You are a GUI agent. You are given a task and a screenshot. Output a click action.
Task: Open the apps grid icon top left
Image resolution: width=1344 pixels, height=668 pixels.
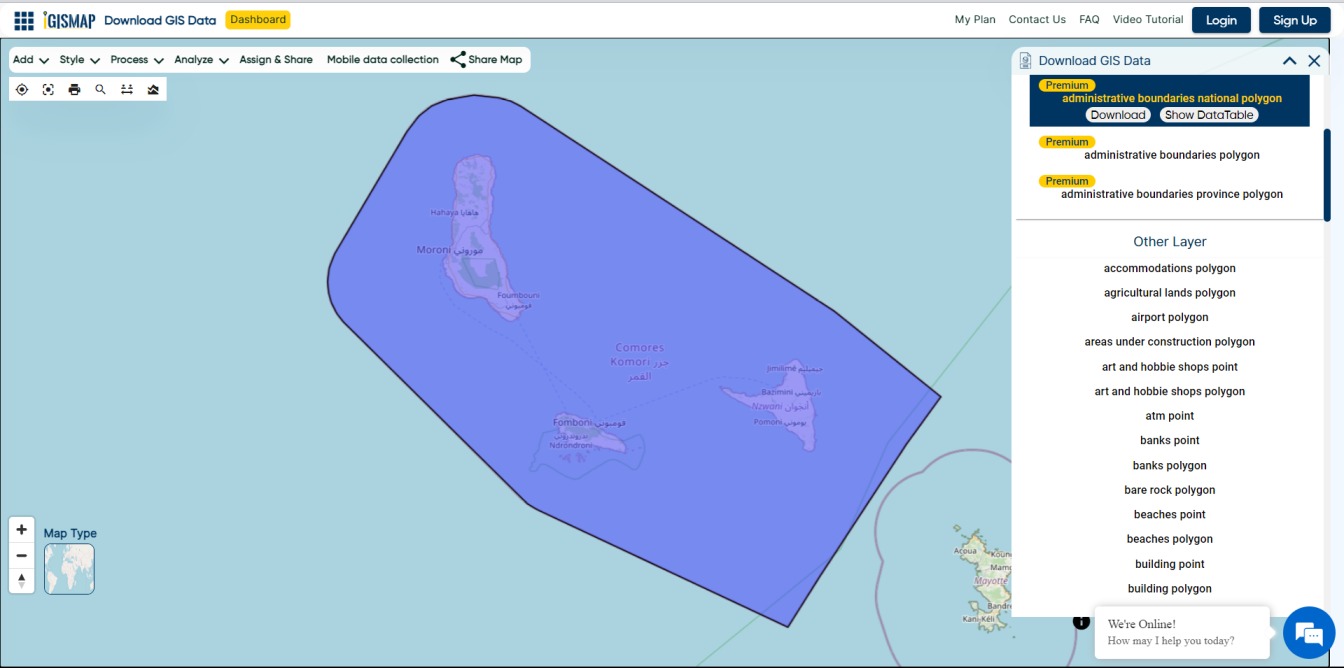tap(22, 18)
